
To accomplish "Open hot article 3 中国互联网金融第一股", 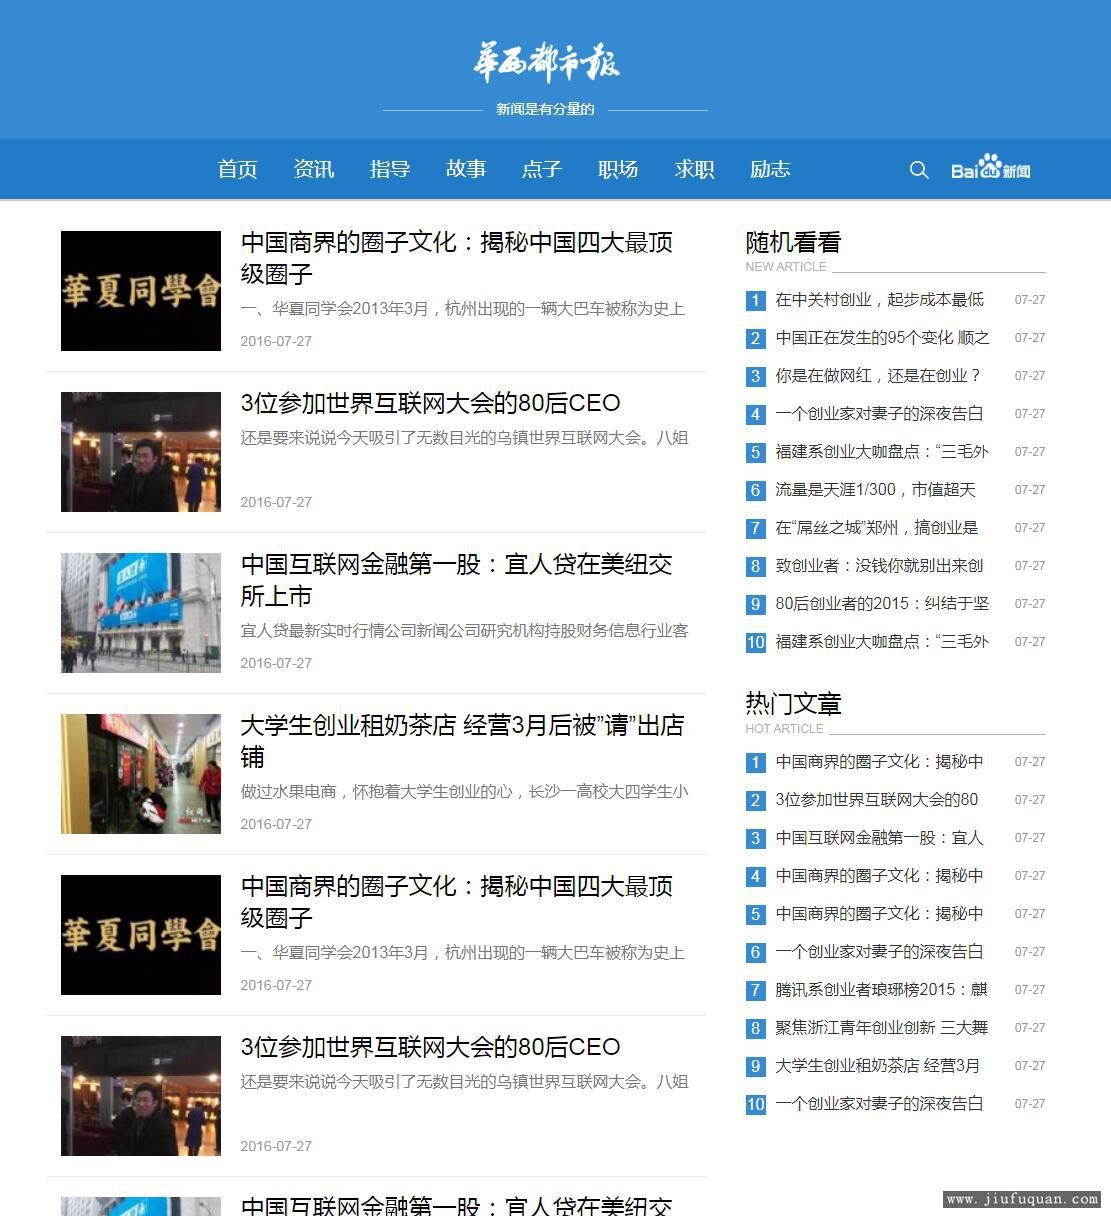I will [879, 837].
